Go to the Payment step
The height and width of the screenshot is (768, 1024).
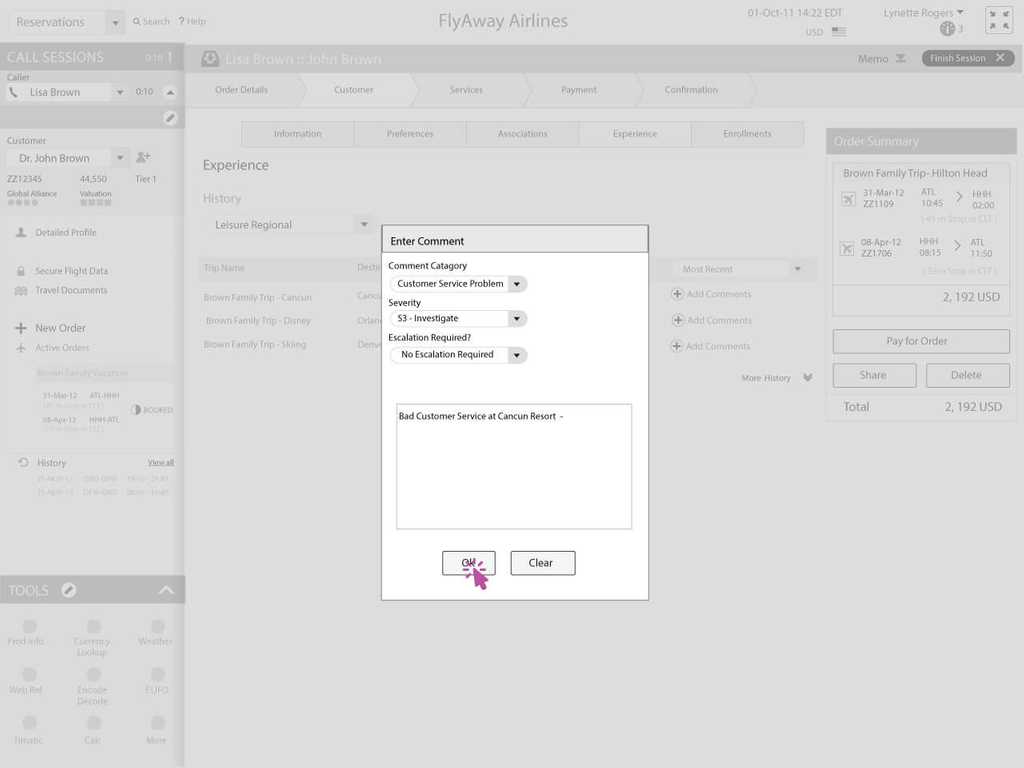tap(578, 90)
